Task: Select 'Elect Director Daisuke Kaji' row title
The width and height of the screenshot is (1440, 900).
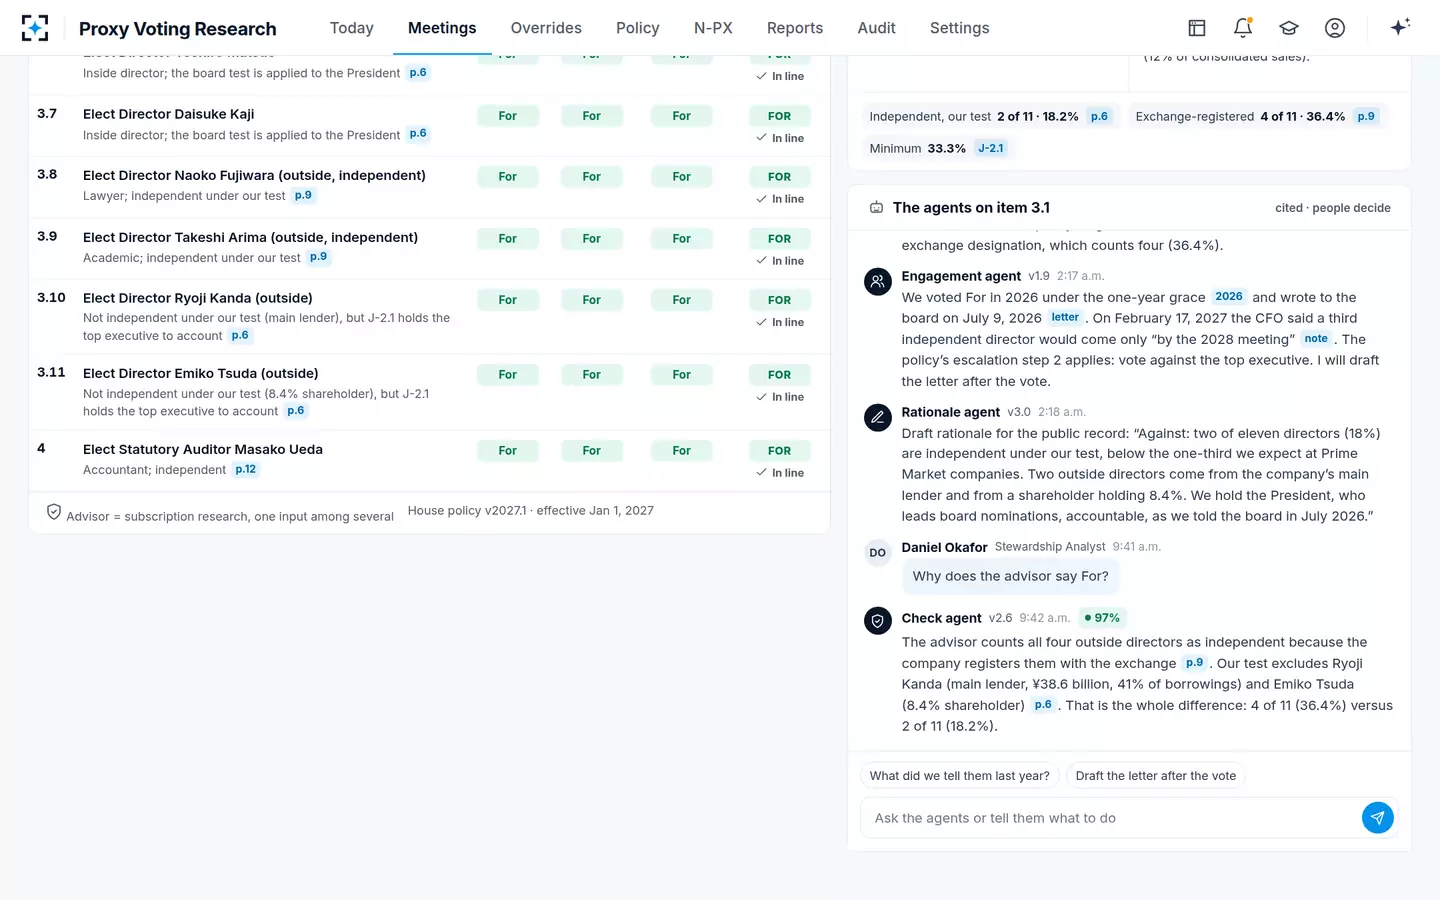Action: (x=168, y=114)
